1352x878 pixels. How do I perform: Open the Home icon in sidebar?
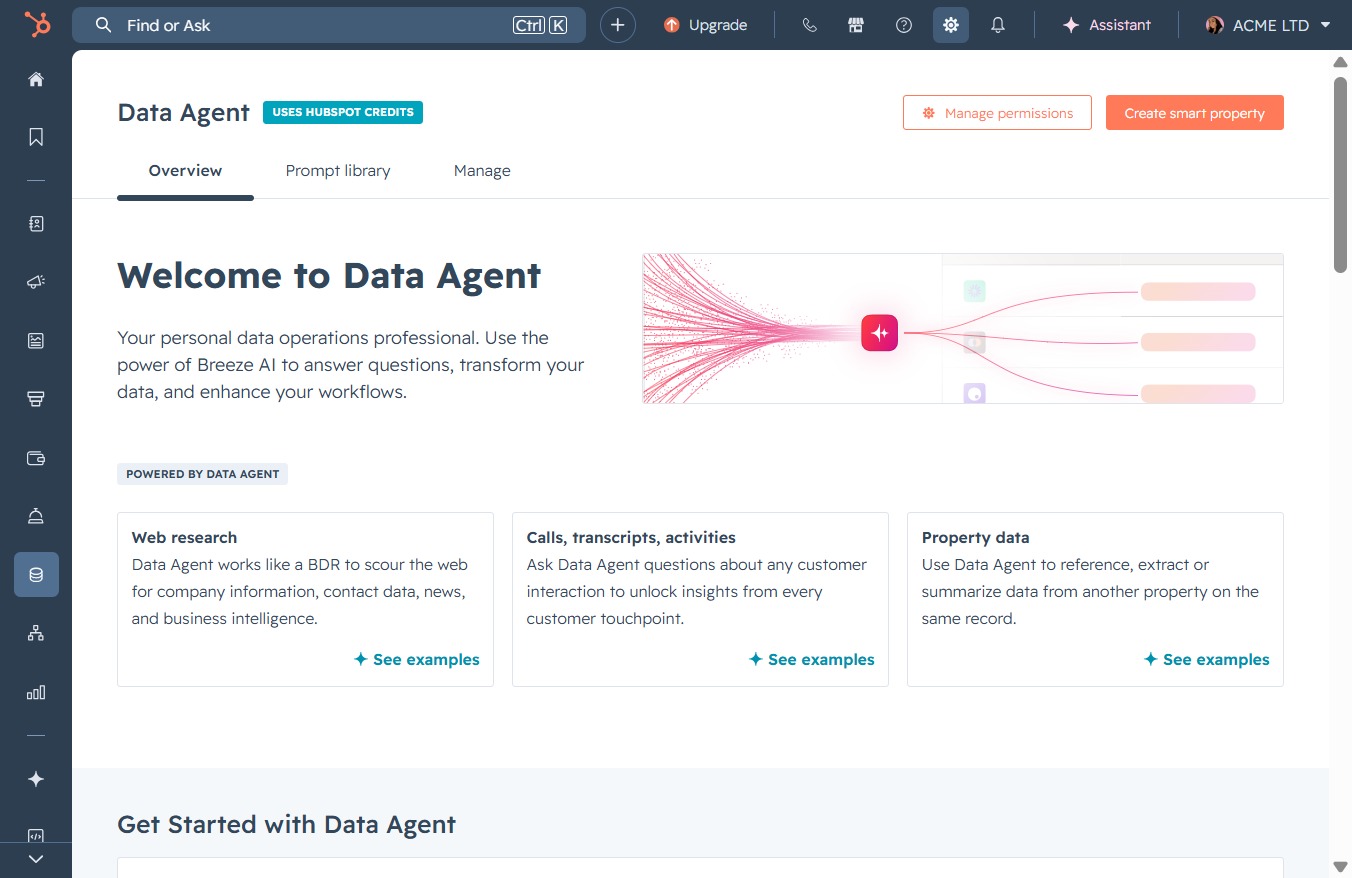pos(36,79)
